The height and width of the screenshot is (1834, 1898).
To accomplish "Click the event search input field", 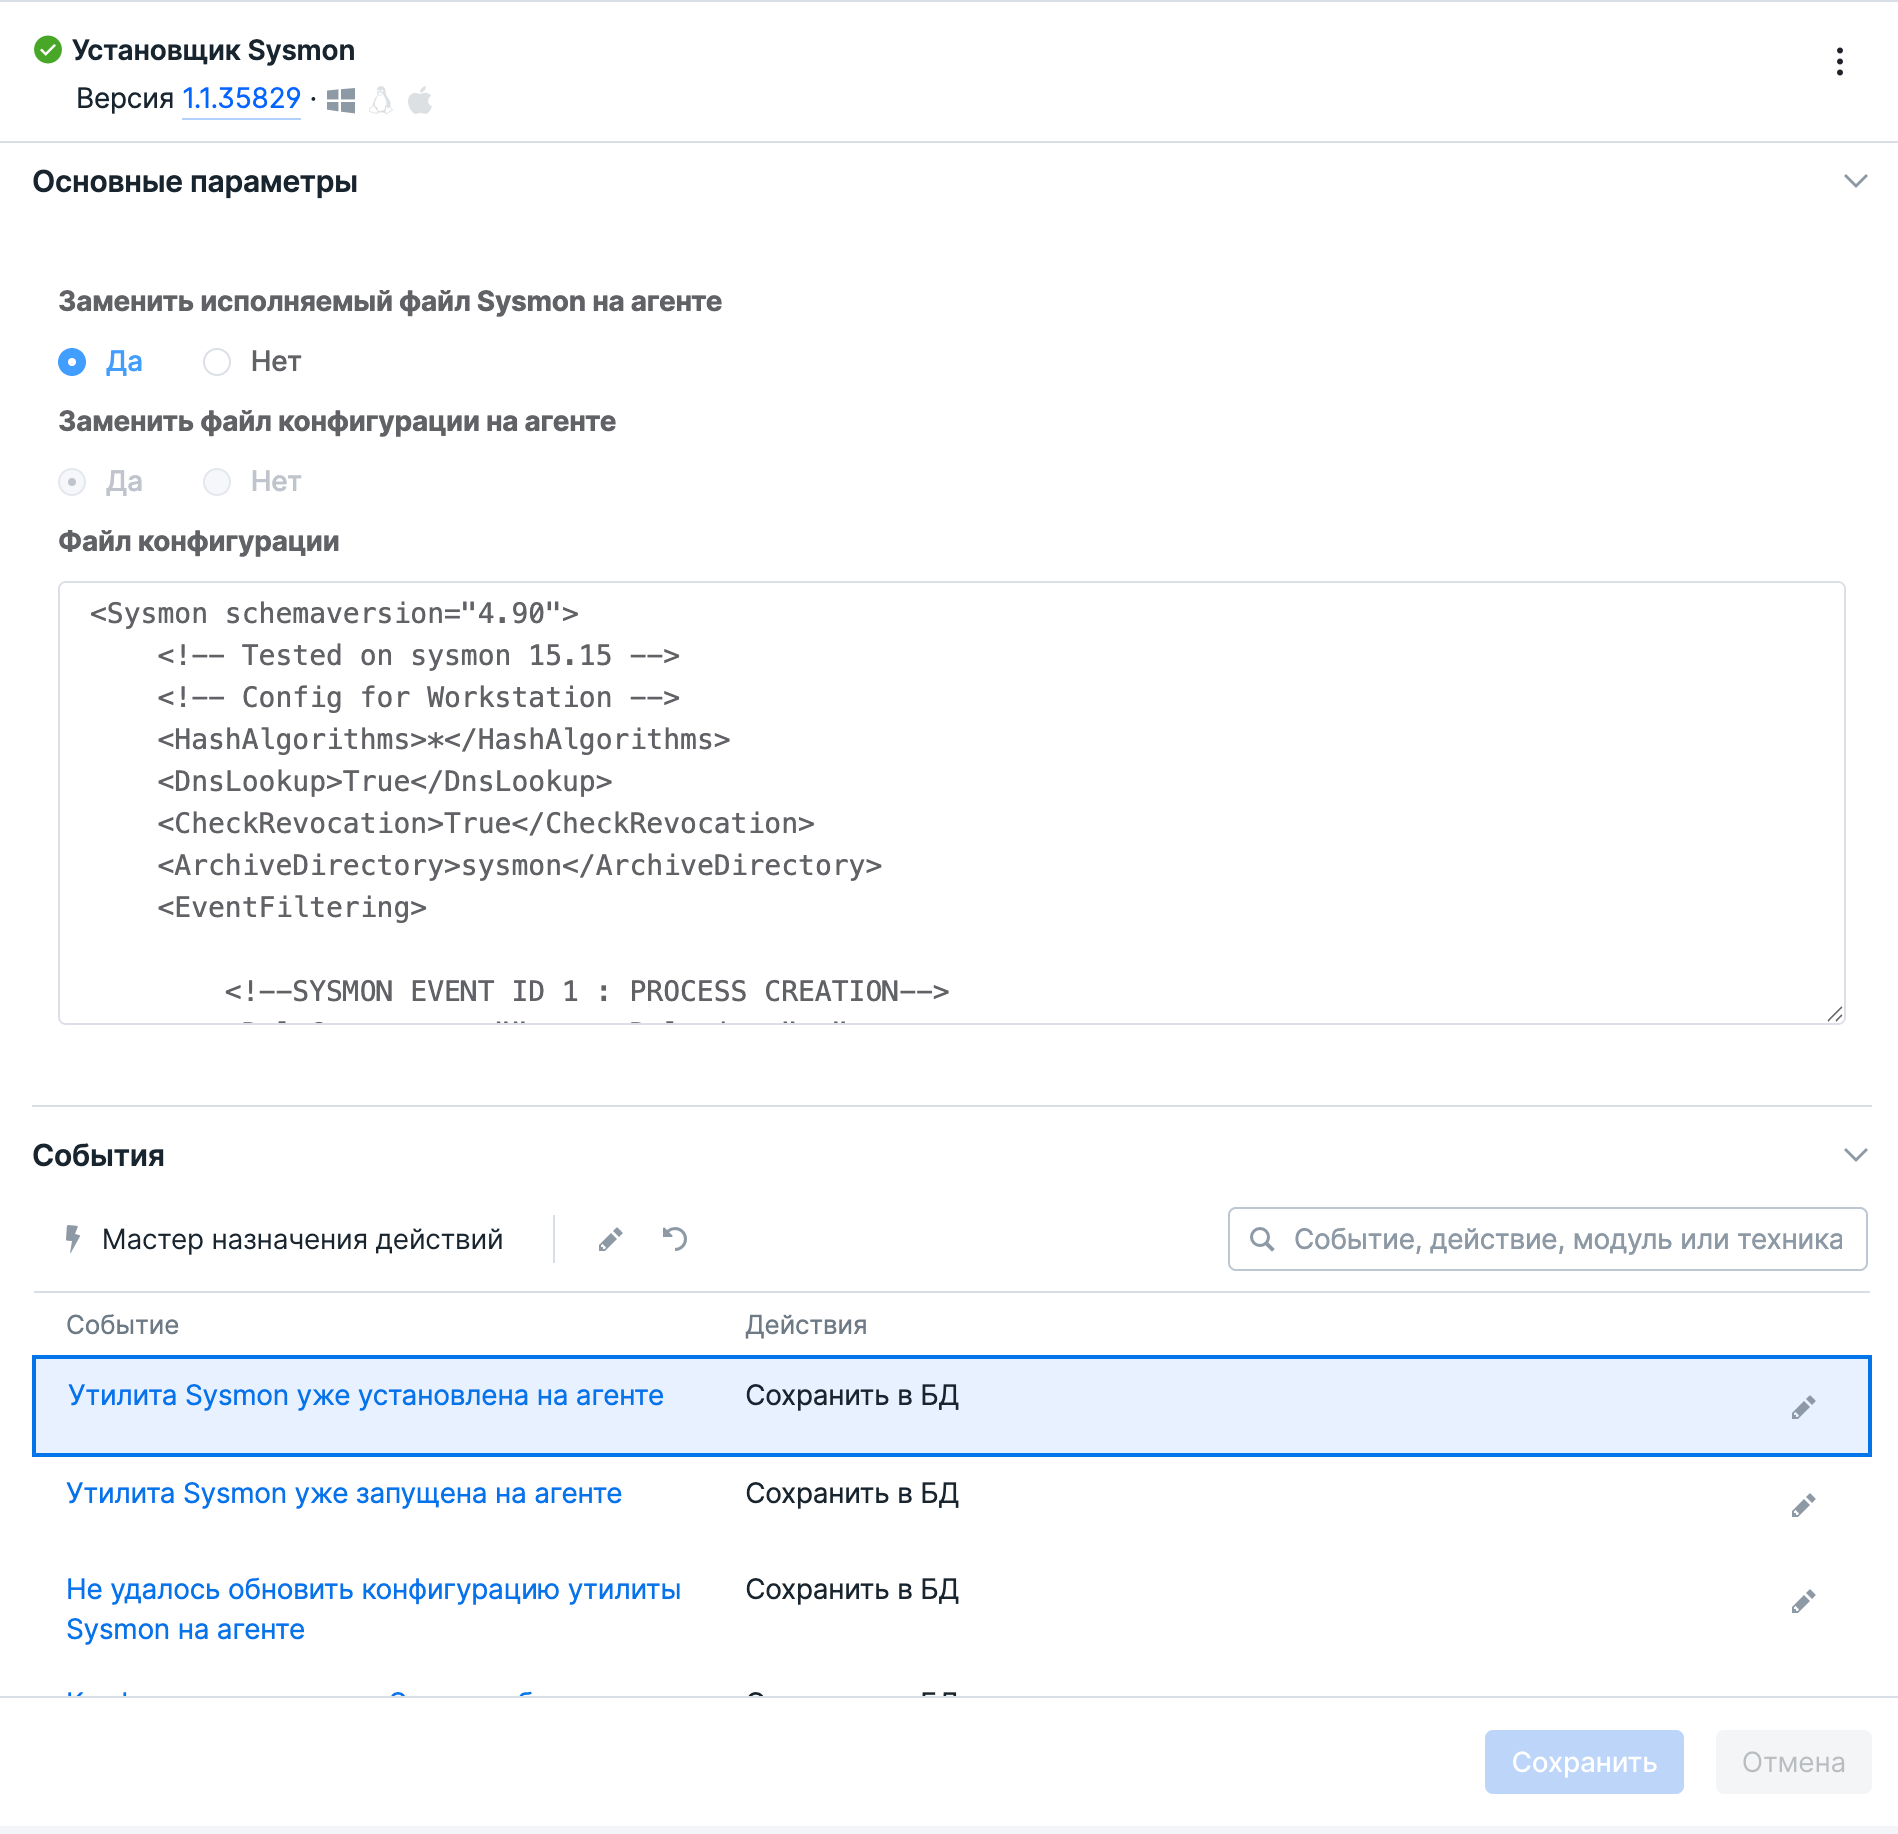I will coord(1565,1240).
